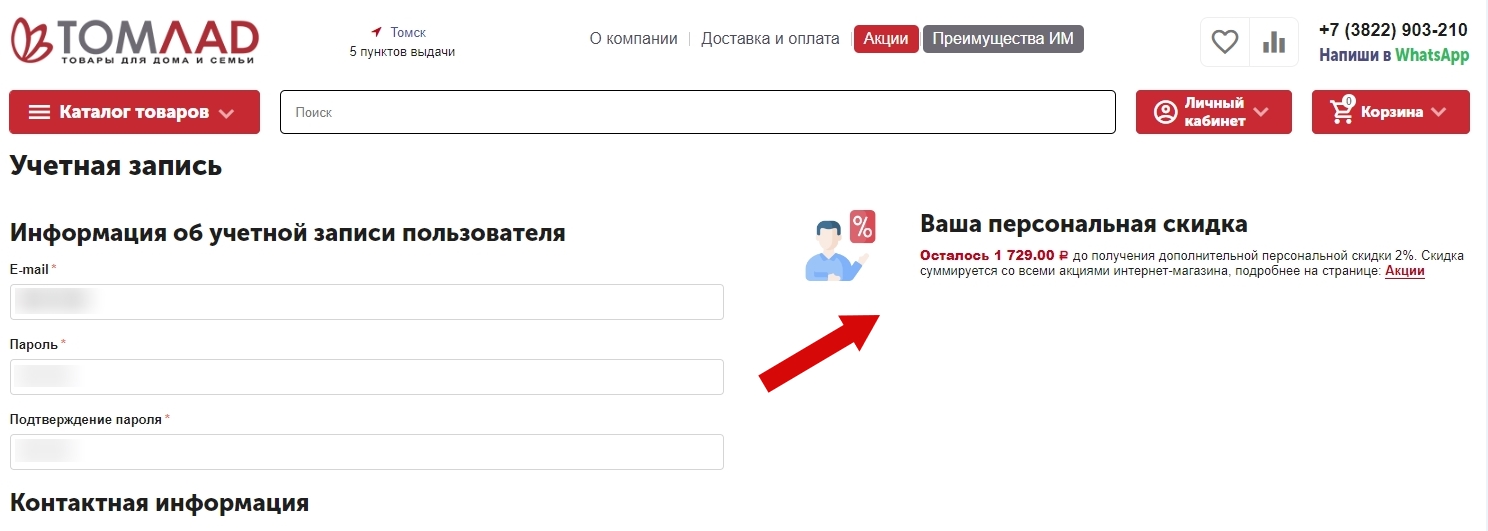Open the red Акции menu item
This screenshot has width=1488, height=531.
pos(886,39)
